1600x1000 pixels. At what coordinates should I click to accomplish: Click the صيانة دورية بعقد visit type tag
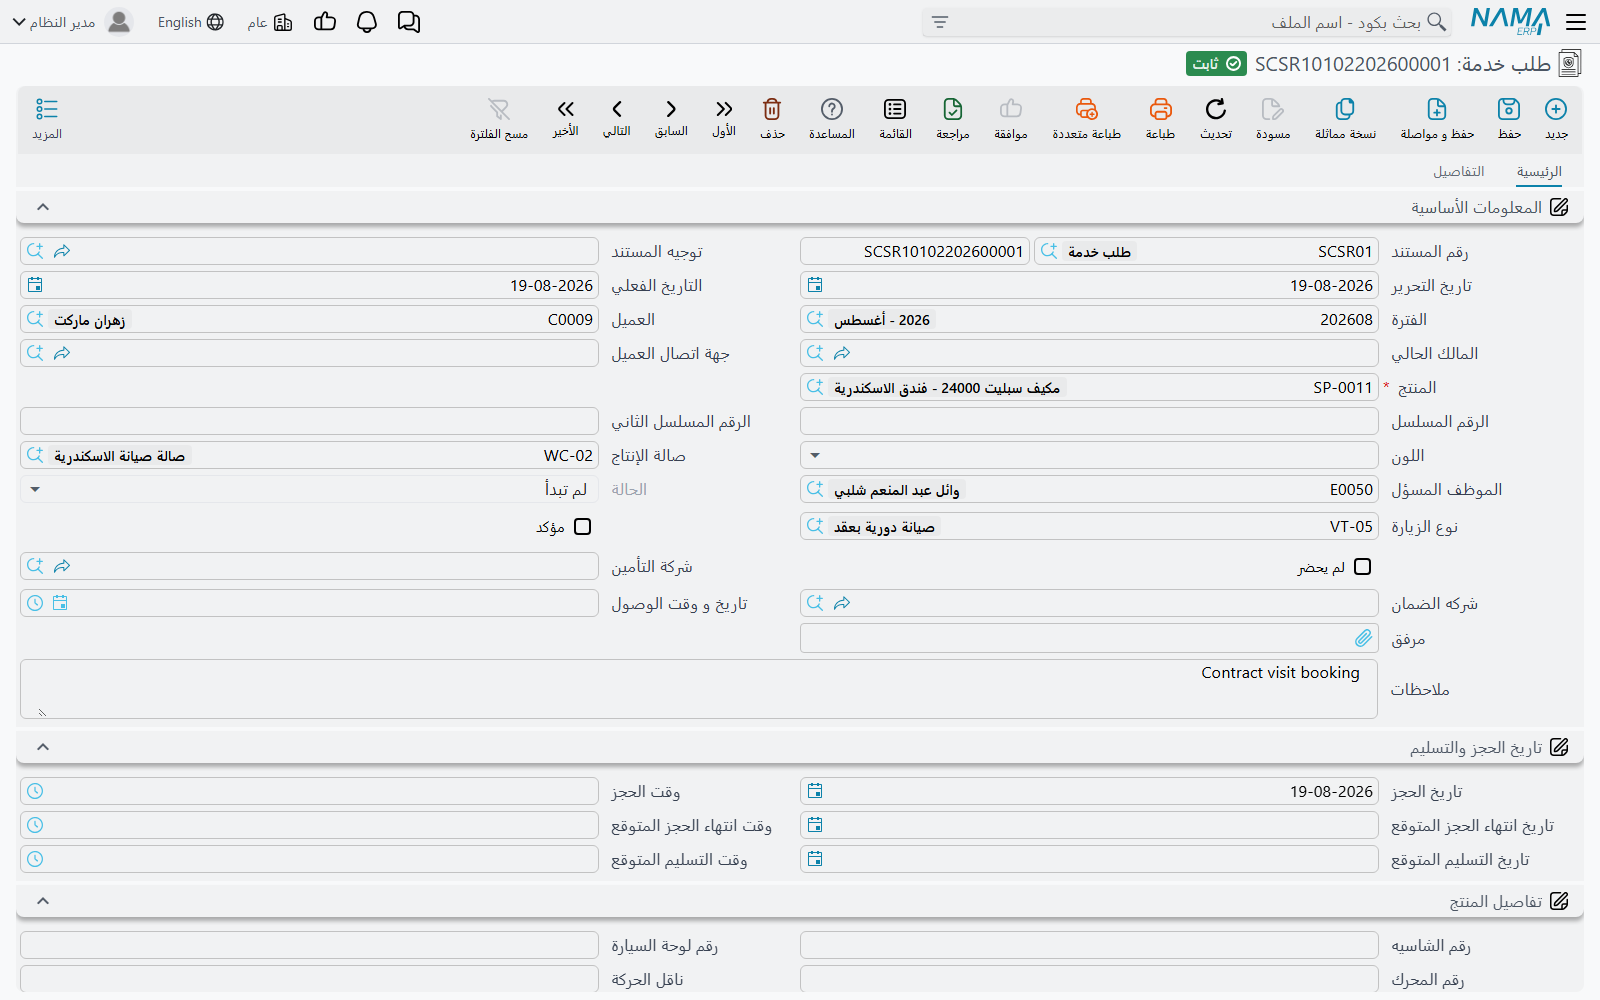(x=884, y=527)
